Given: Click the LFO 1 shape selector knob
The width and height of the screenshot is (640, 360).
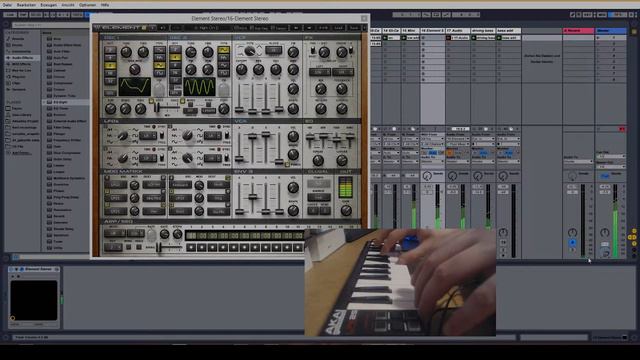Looking at the screenshot, I should click(122, 136).
